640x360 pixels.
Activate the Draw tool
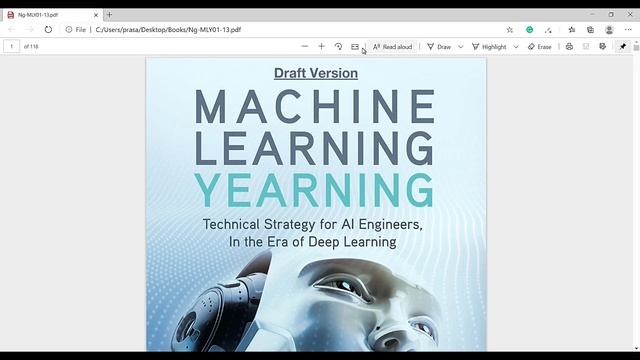(439, 47)
